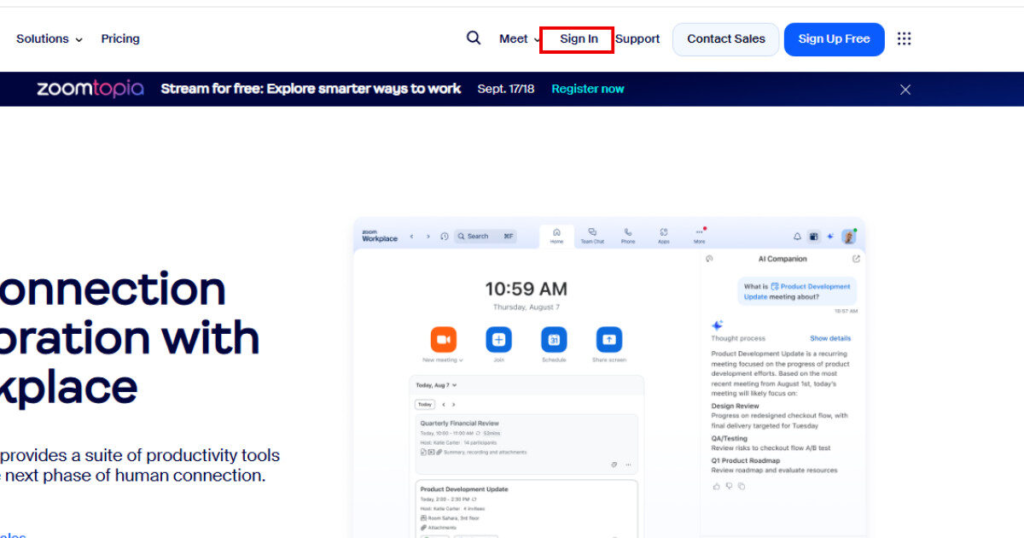Open the apps grid menu icon
Viewport: 1024px width, 538px height.
[904, 39]
